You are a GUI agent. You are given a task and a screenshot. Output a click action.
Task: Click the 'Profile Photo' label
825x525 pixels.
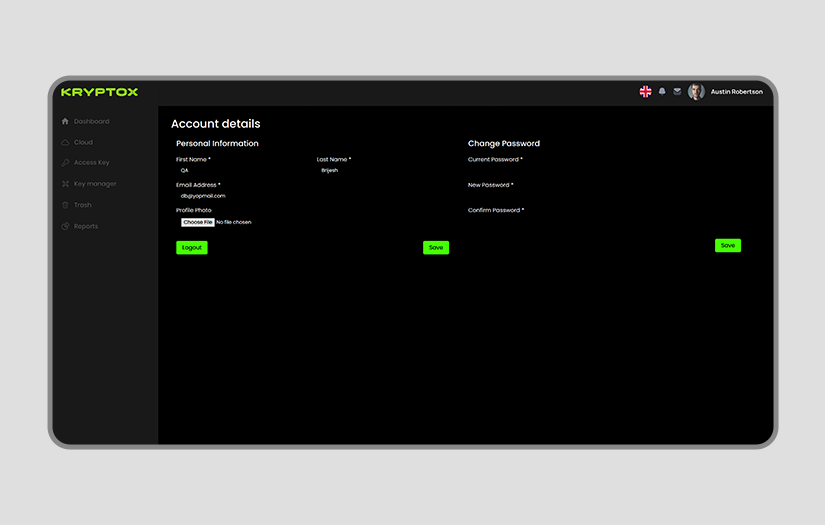pos(194,210)
